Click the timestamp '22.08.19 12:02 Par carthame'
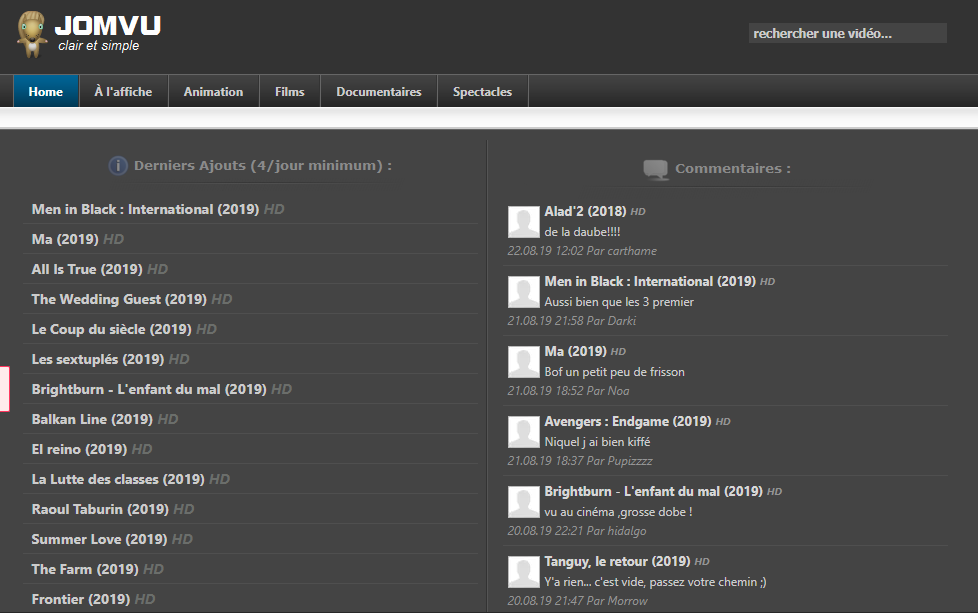The image size is (978, 613). coord(582,251)
